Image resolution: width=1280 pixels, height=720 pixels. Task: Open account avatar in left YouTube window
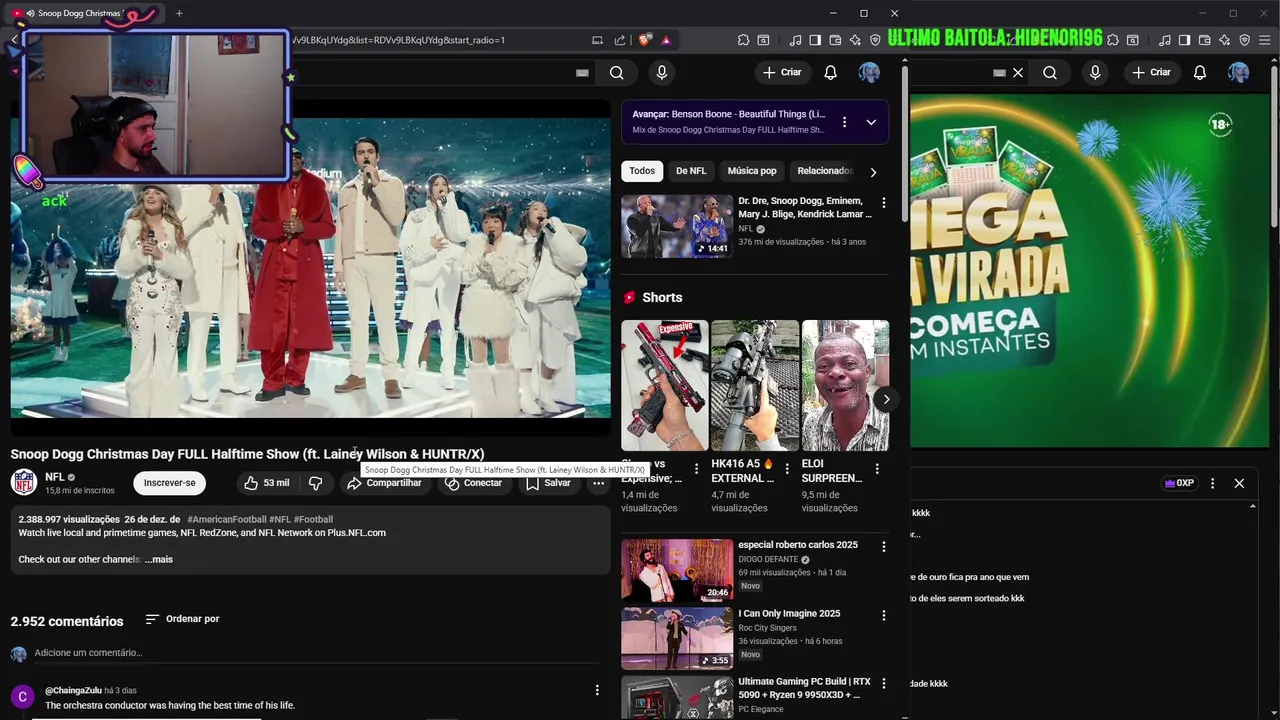pos(869,72)
